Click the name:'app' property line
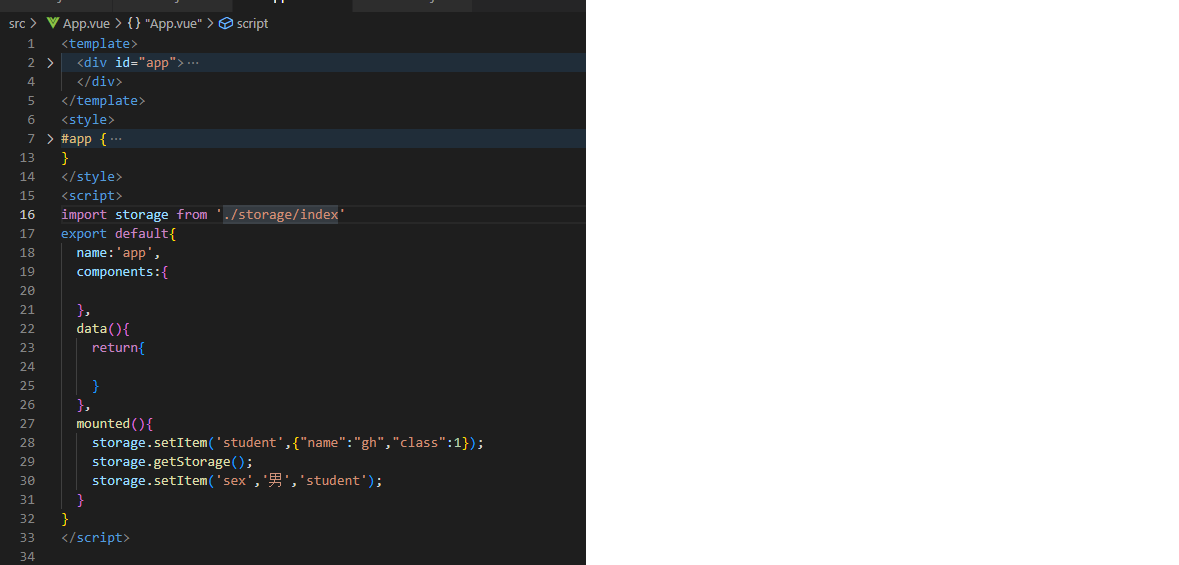The image size is (1179, 565). tap(118, 253)
